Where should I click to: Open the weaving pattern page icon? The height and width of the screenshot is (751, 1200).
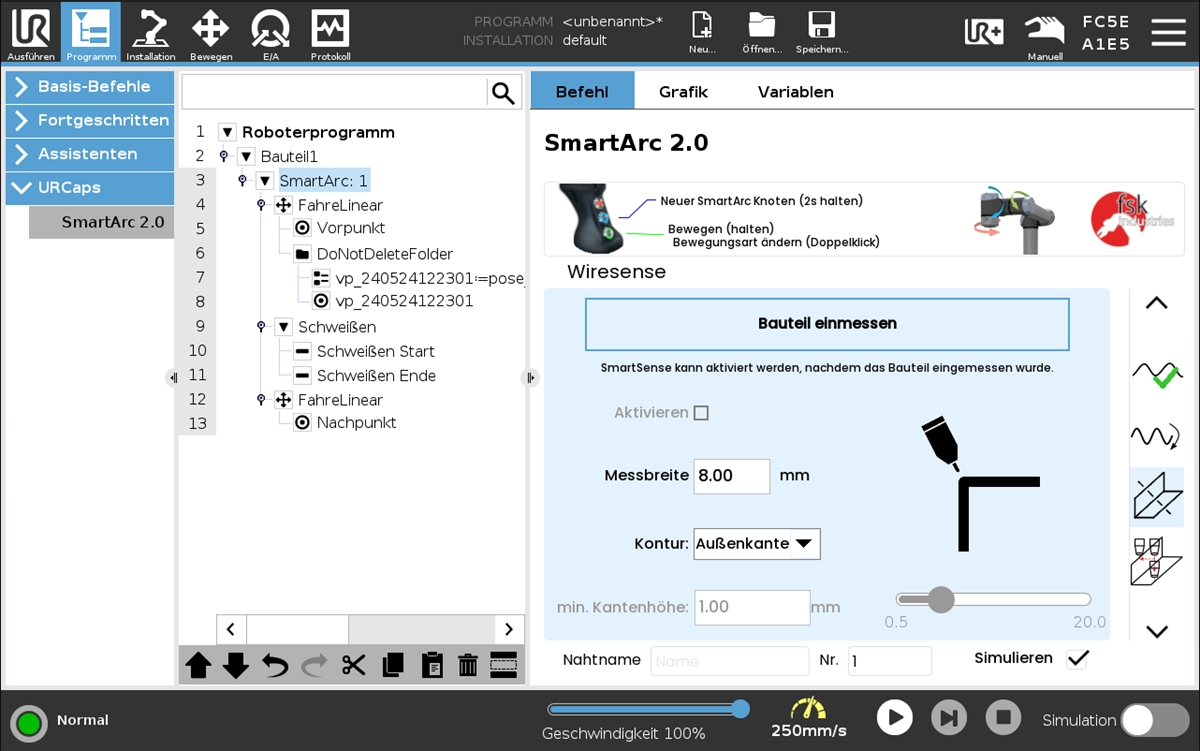coord(1157,436)
